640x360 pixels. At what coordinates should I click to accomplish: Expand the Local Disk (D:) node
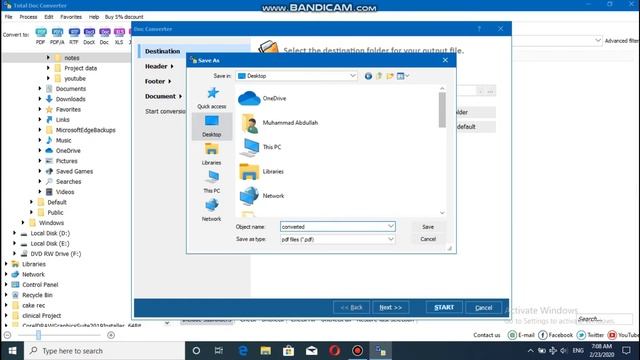(15, 233)
